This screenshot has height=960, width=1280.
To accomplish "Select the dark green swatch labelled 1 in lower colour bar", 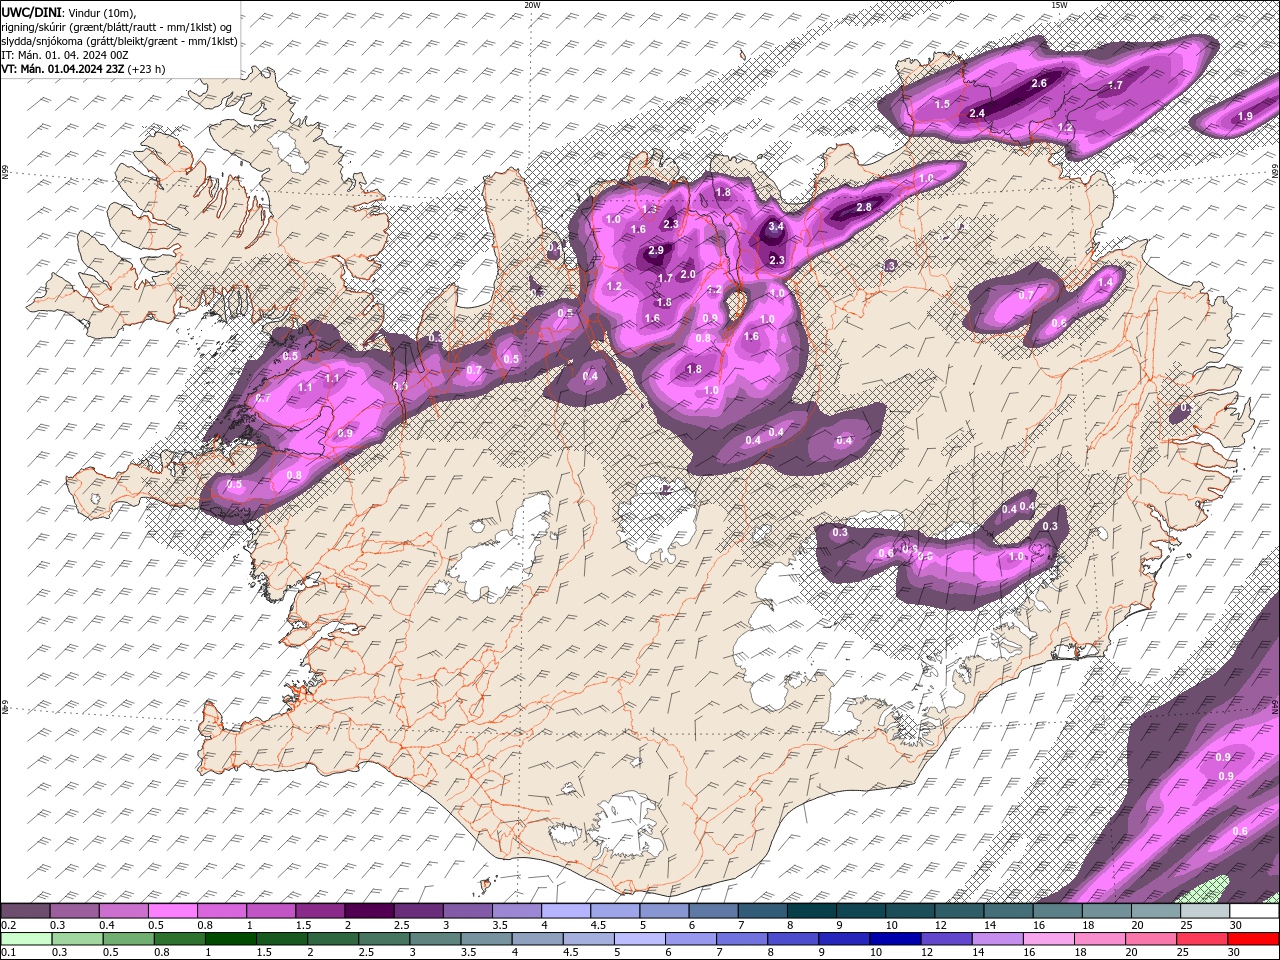I will [231, 939].
